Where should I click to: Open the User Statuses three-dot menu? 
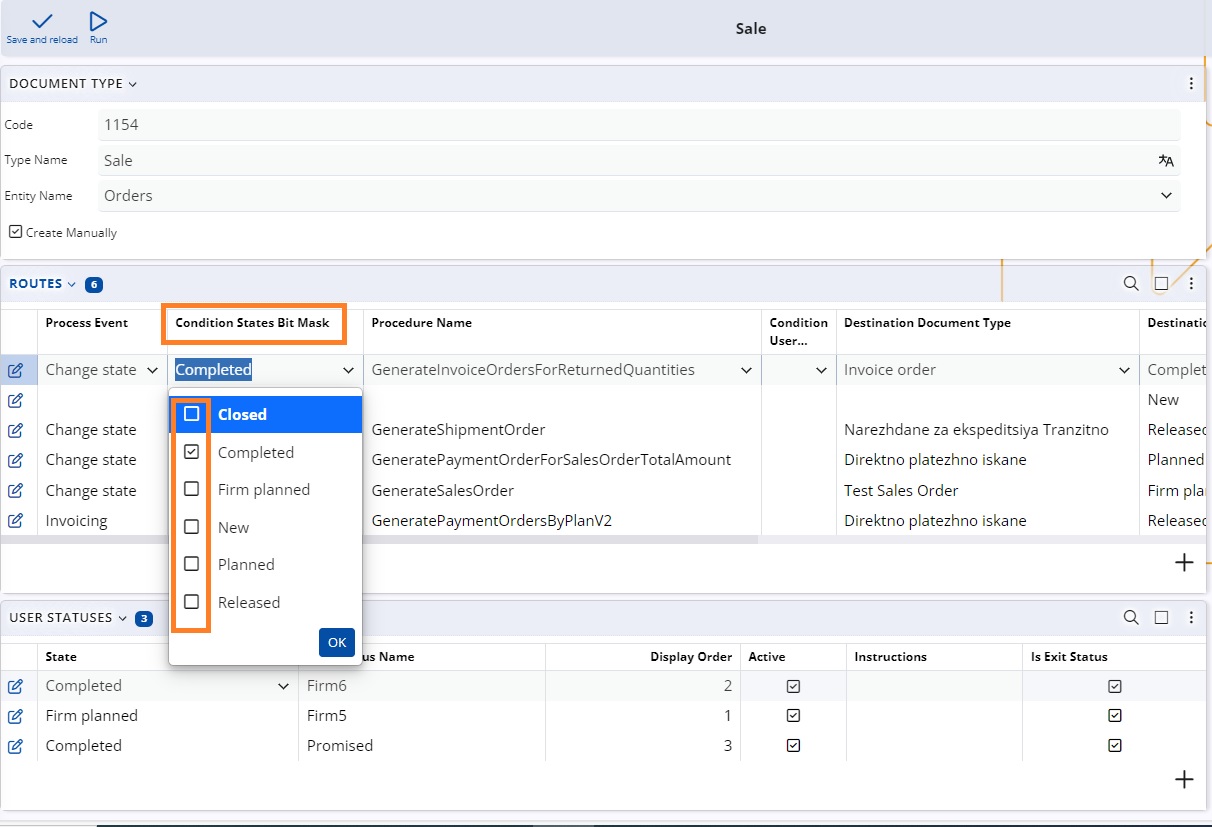1191,618
